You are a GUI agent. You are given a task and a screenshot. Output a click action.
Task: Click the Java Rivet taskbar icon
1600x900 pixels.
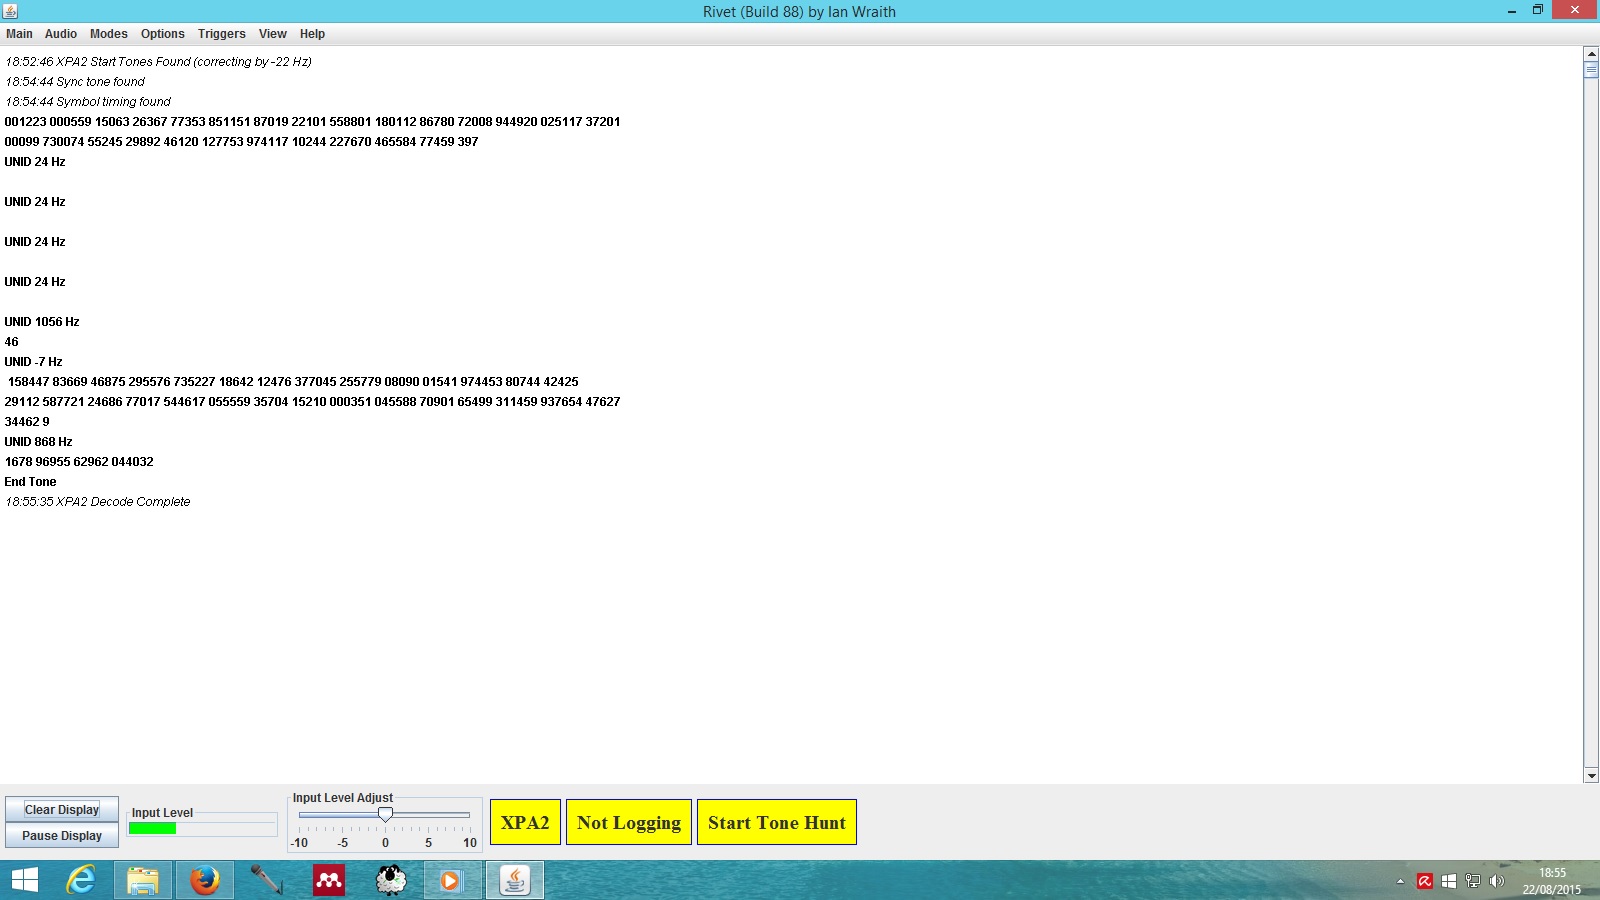tap(515, 880)
